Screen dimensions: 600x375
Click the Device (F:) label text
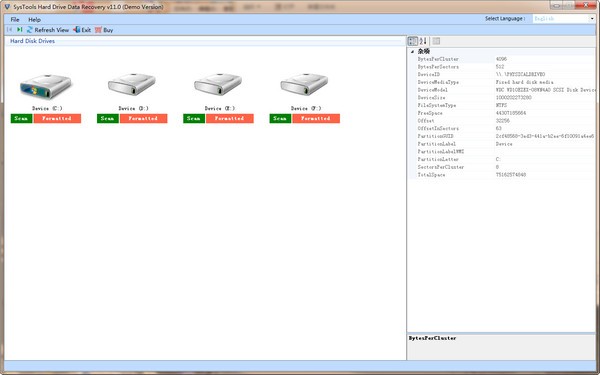click(x=306, y=108)
